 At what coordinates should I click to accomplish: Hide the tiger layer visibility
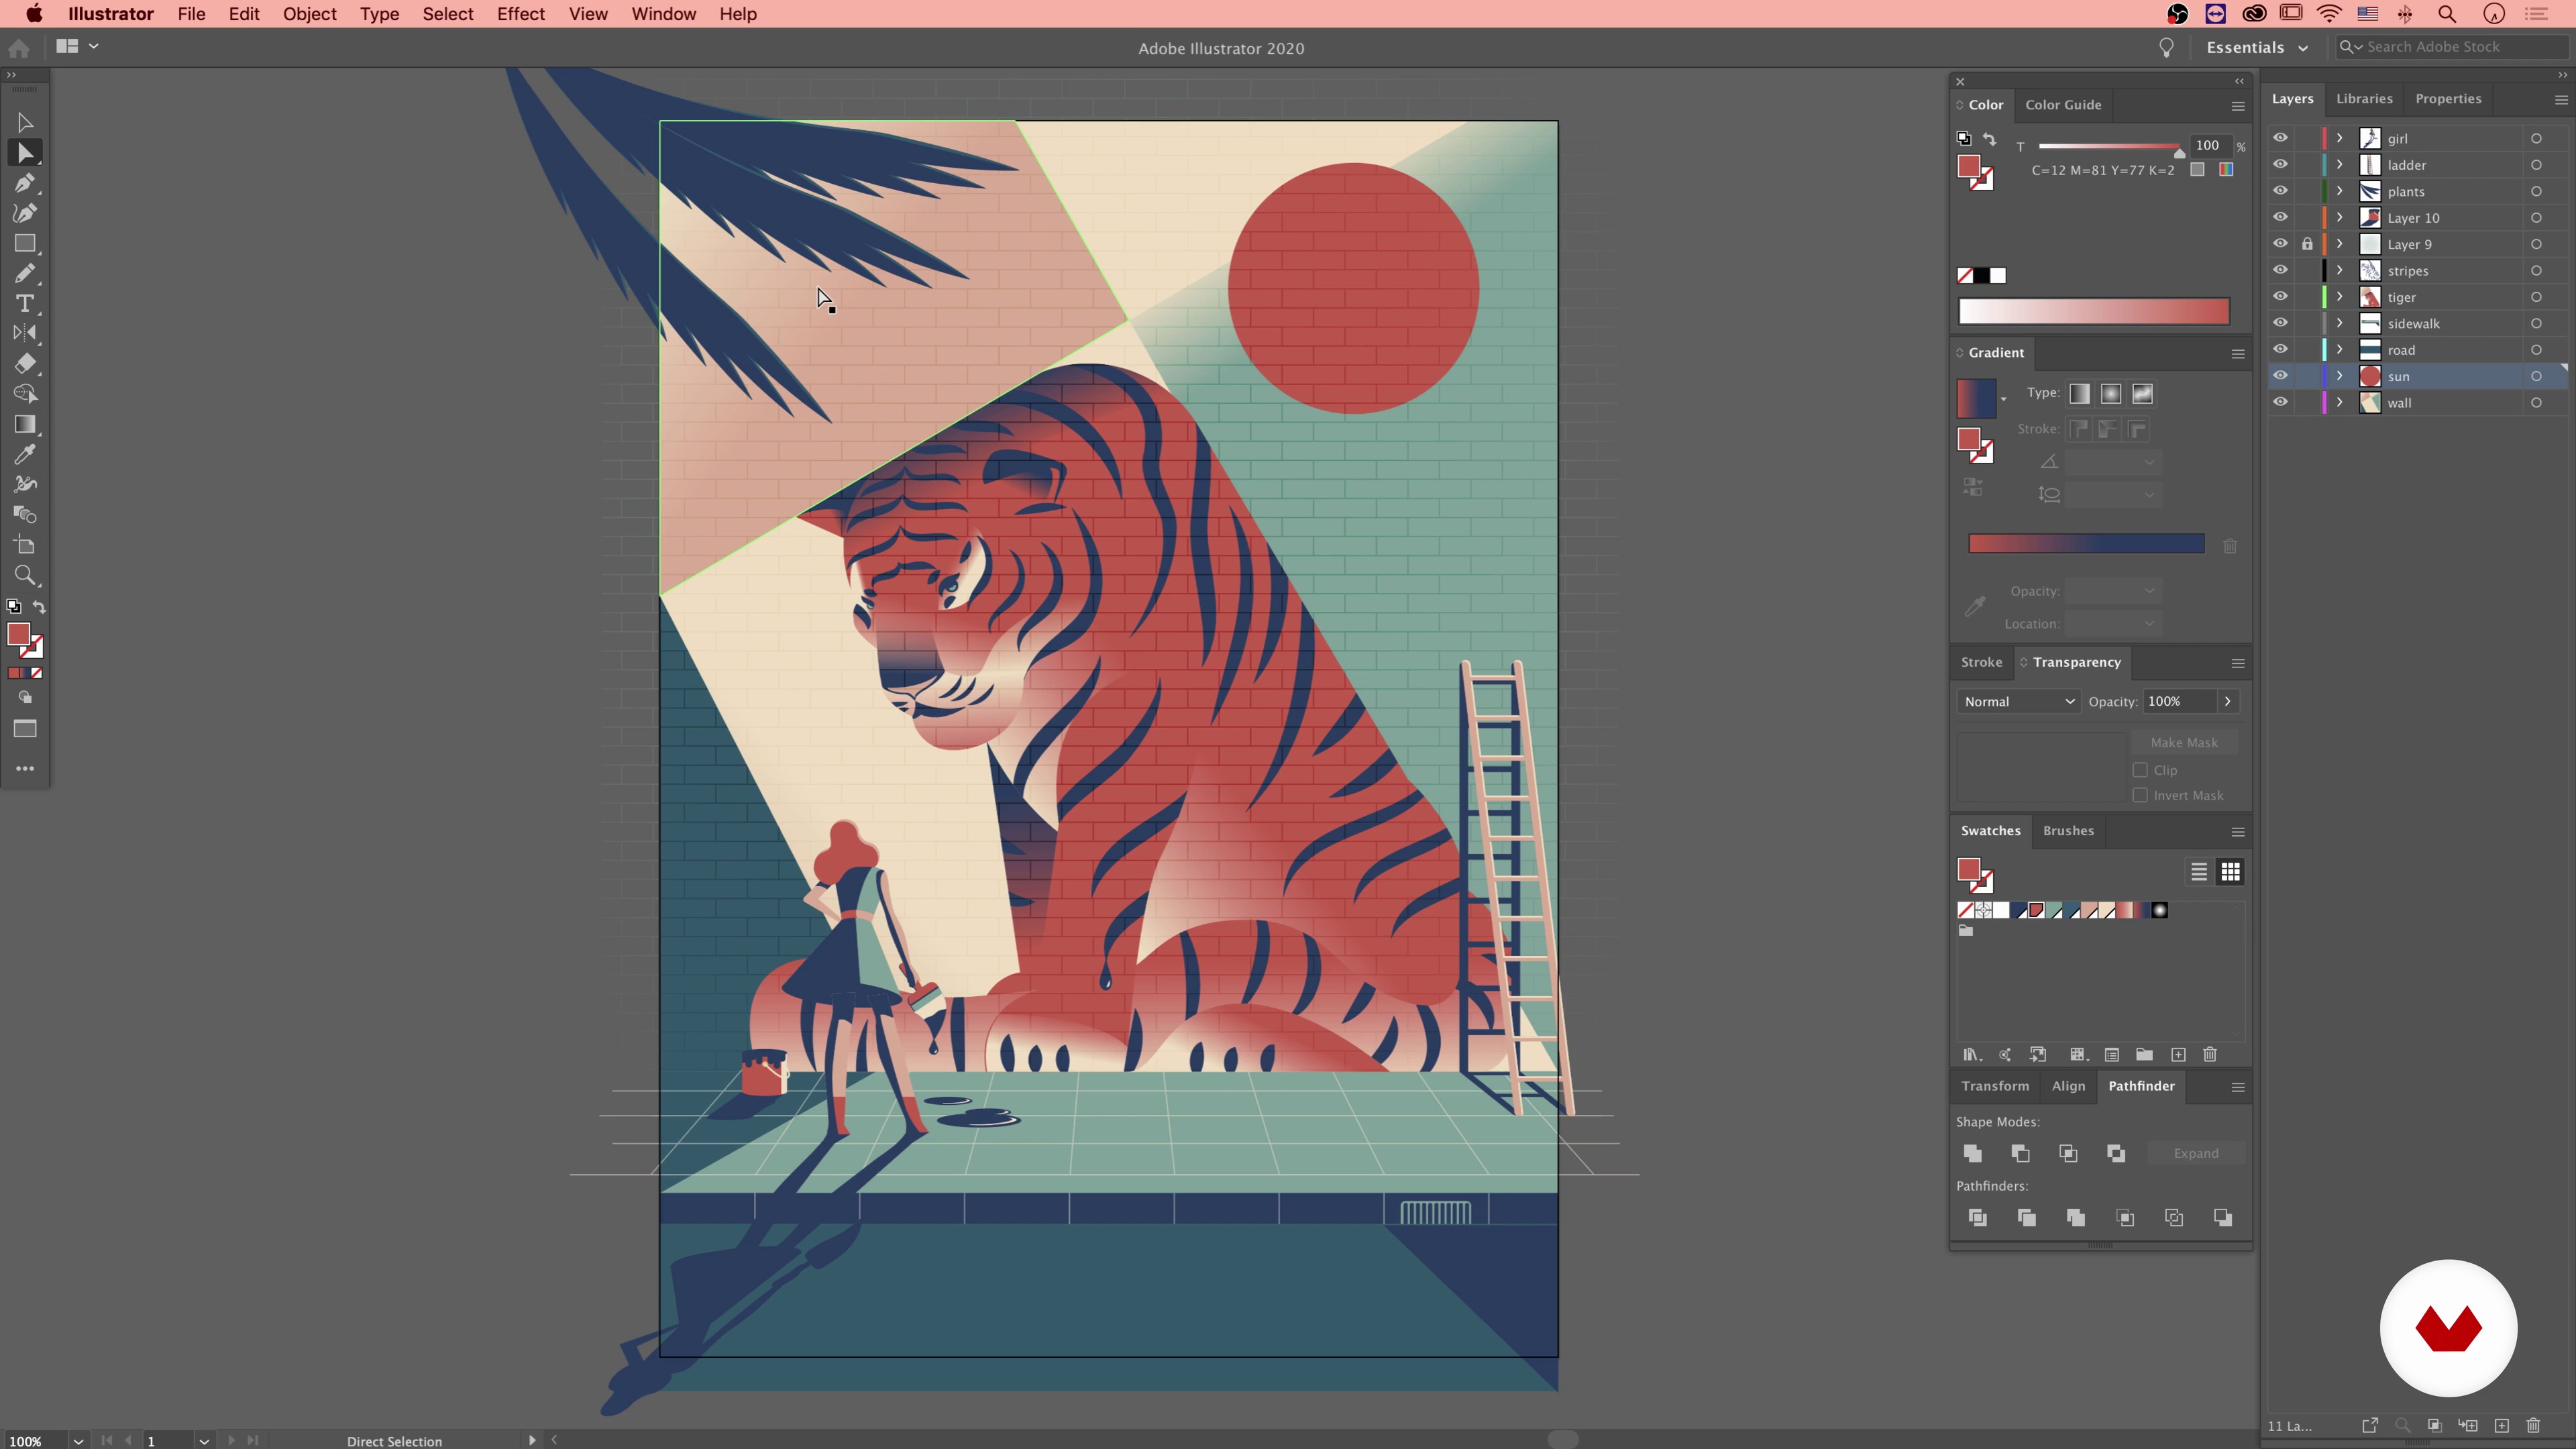pyautogui.click(x=2280, y=297)
